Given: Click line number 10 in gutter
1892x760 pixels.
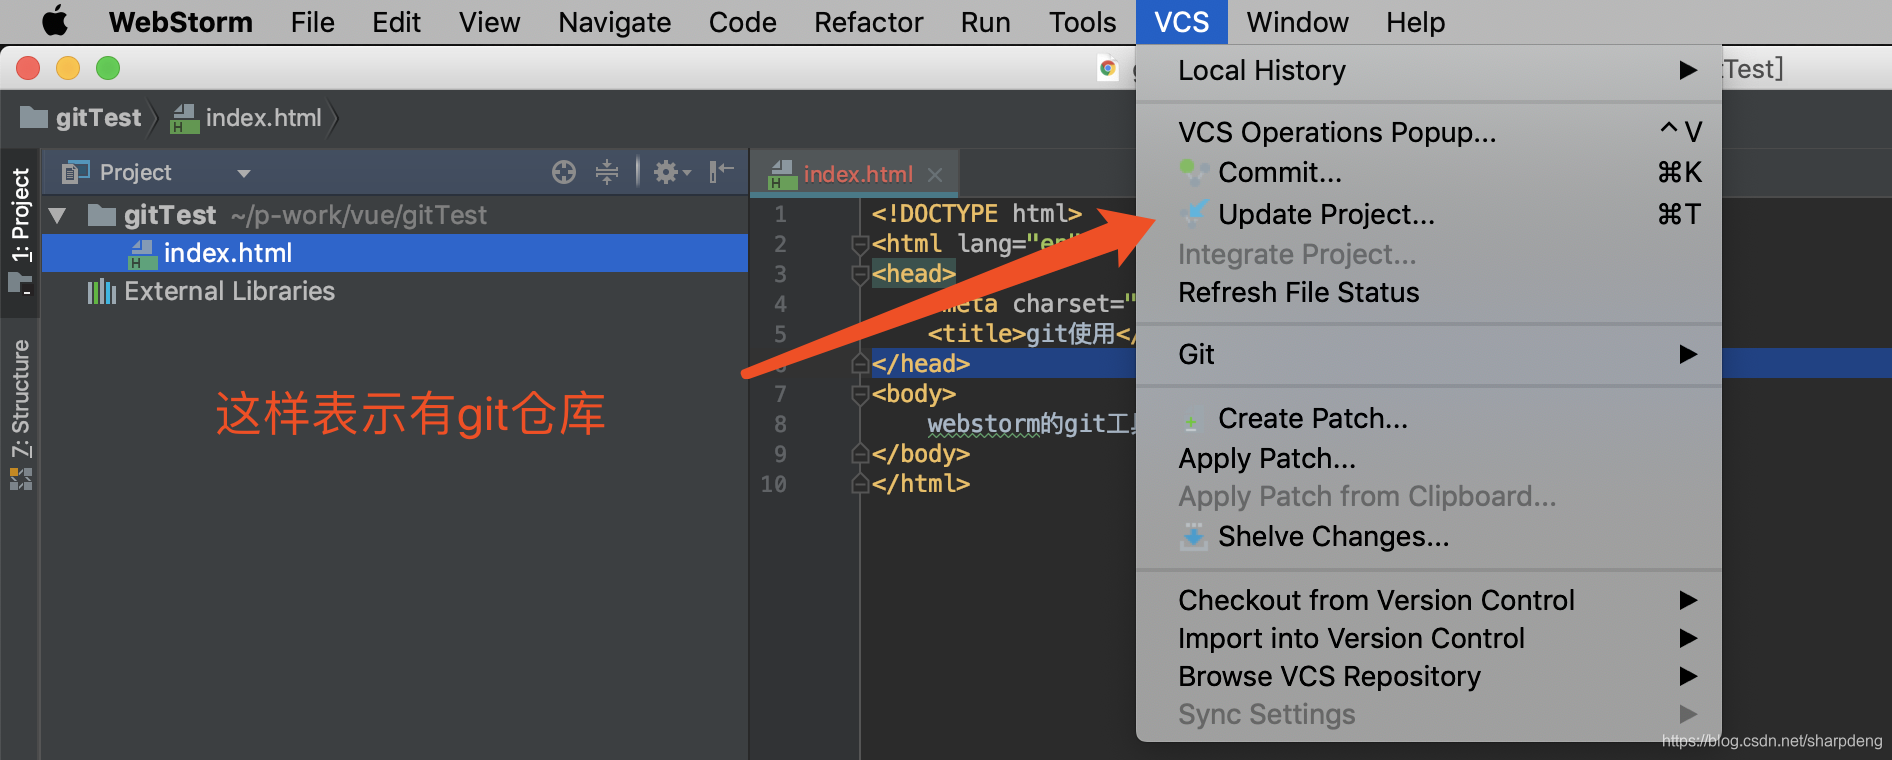Looking at the screenshot, I should [773, 484].
